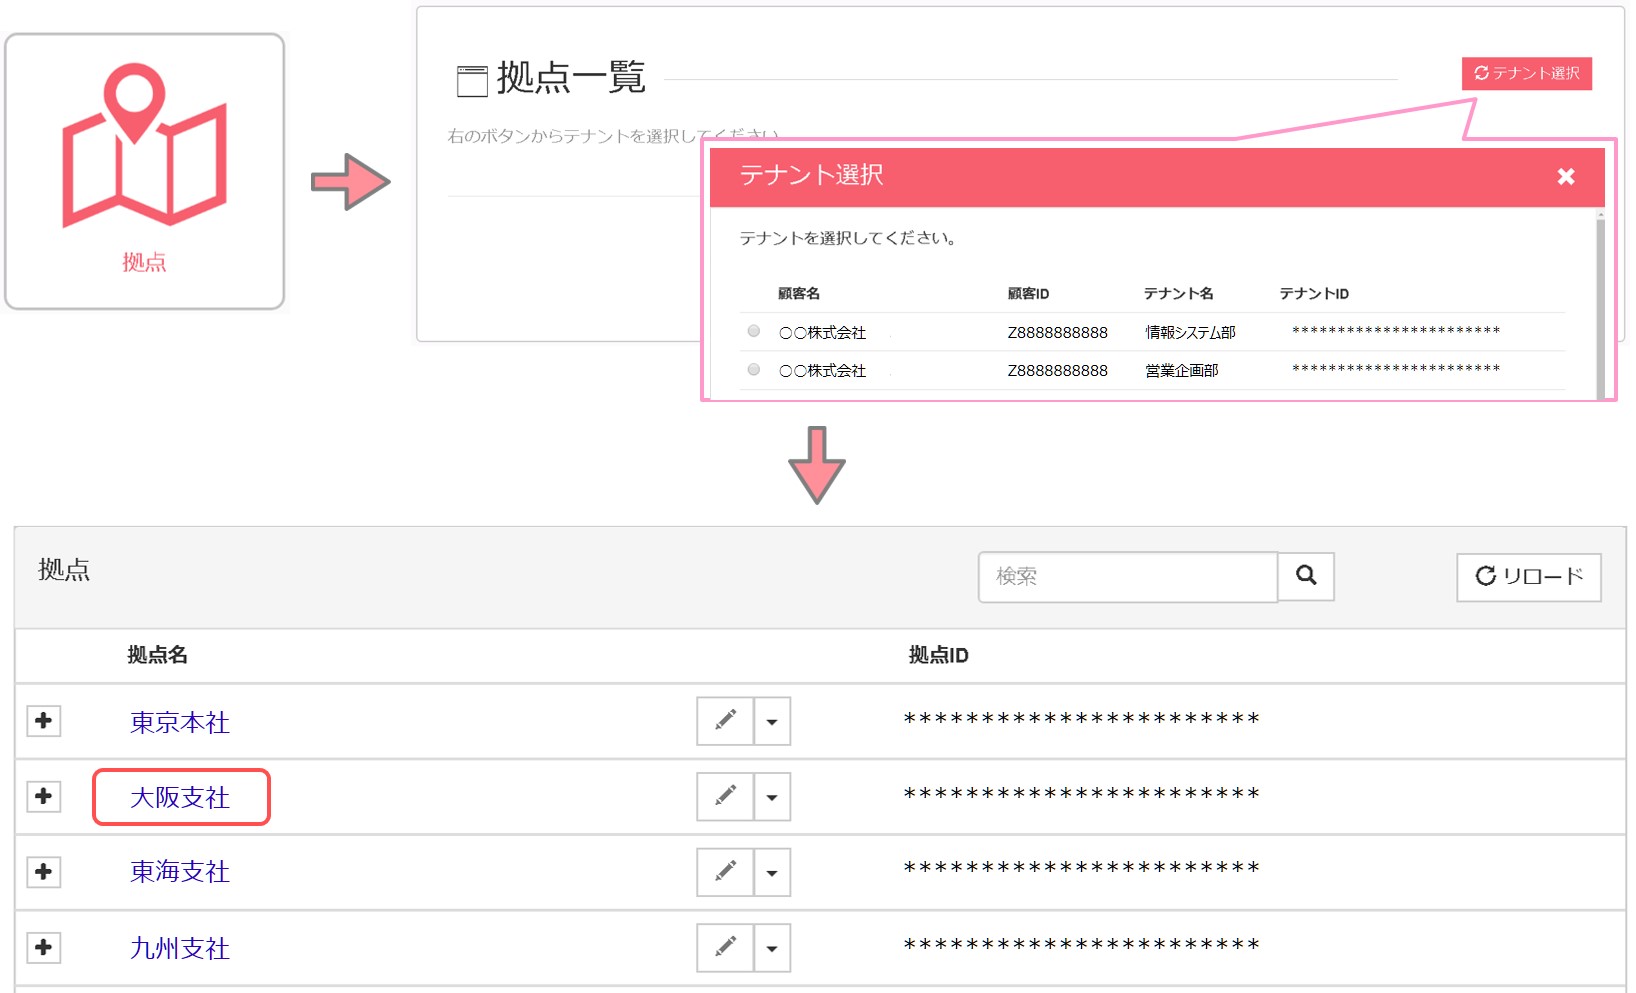Open the dropdown arrow beside 九州支社 edit
Viewport: 1636px width, 993px height.
tap(772, 948)
